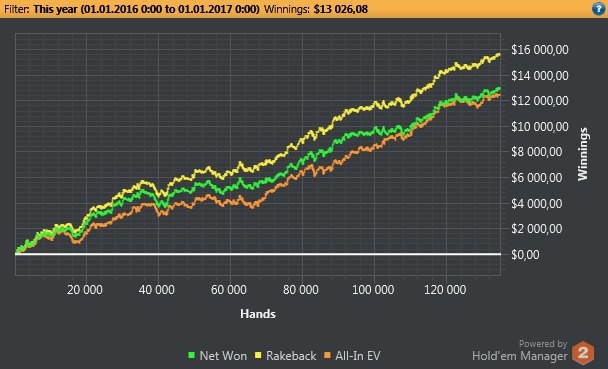
Task: Click the 'Powered by' text
Action: [543, 343]
